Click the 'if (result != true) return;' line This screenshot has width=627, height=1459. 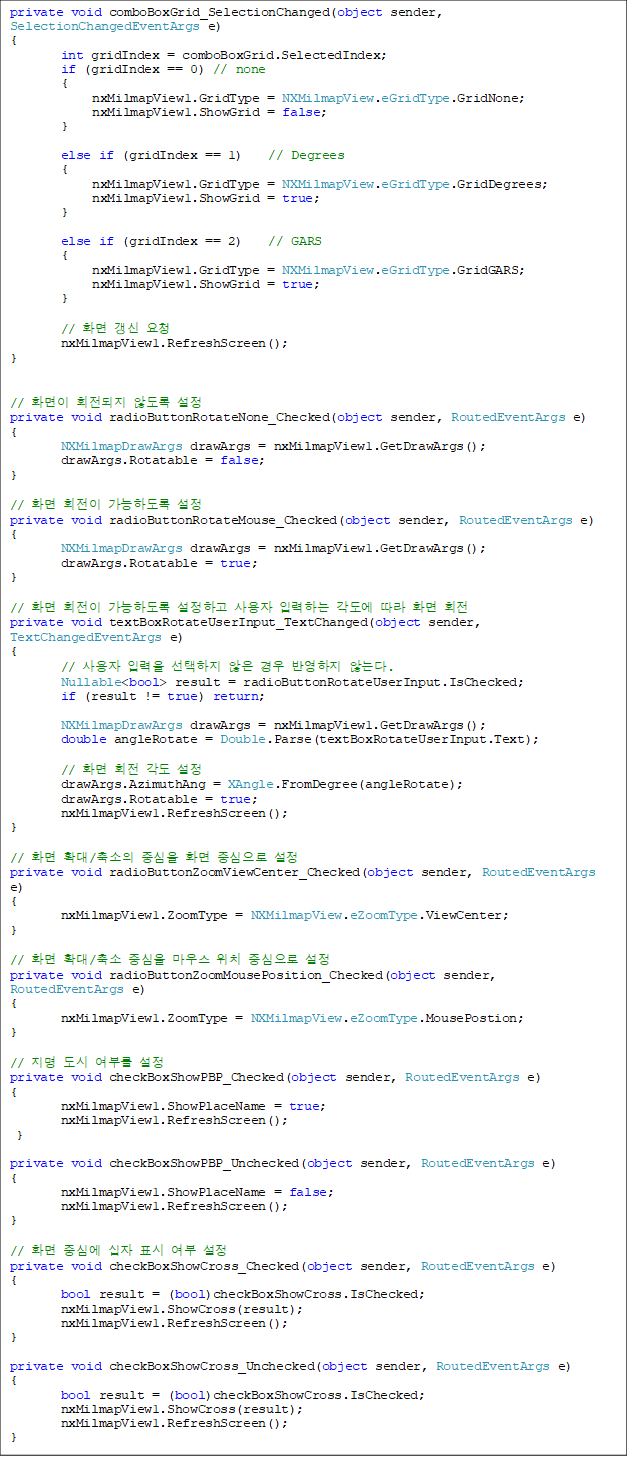[162, 696]
